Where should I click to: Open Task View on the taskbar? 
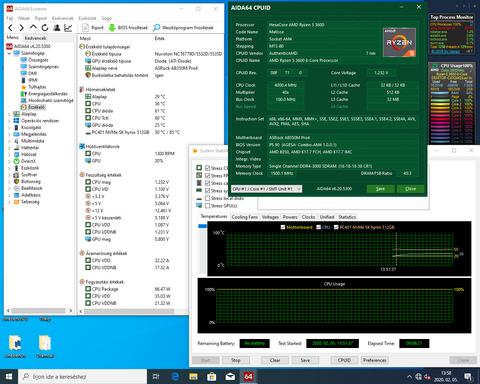pos(156,377)
